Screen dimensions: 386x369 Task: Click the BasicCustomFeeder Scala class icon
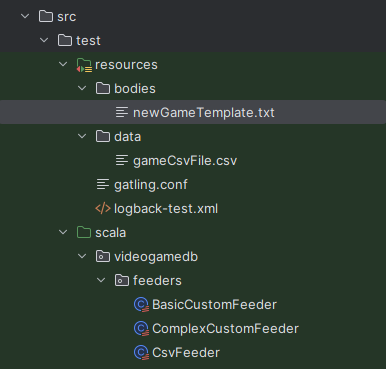141,305
